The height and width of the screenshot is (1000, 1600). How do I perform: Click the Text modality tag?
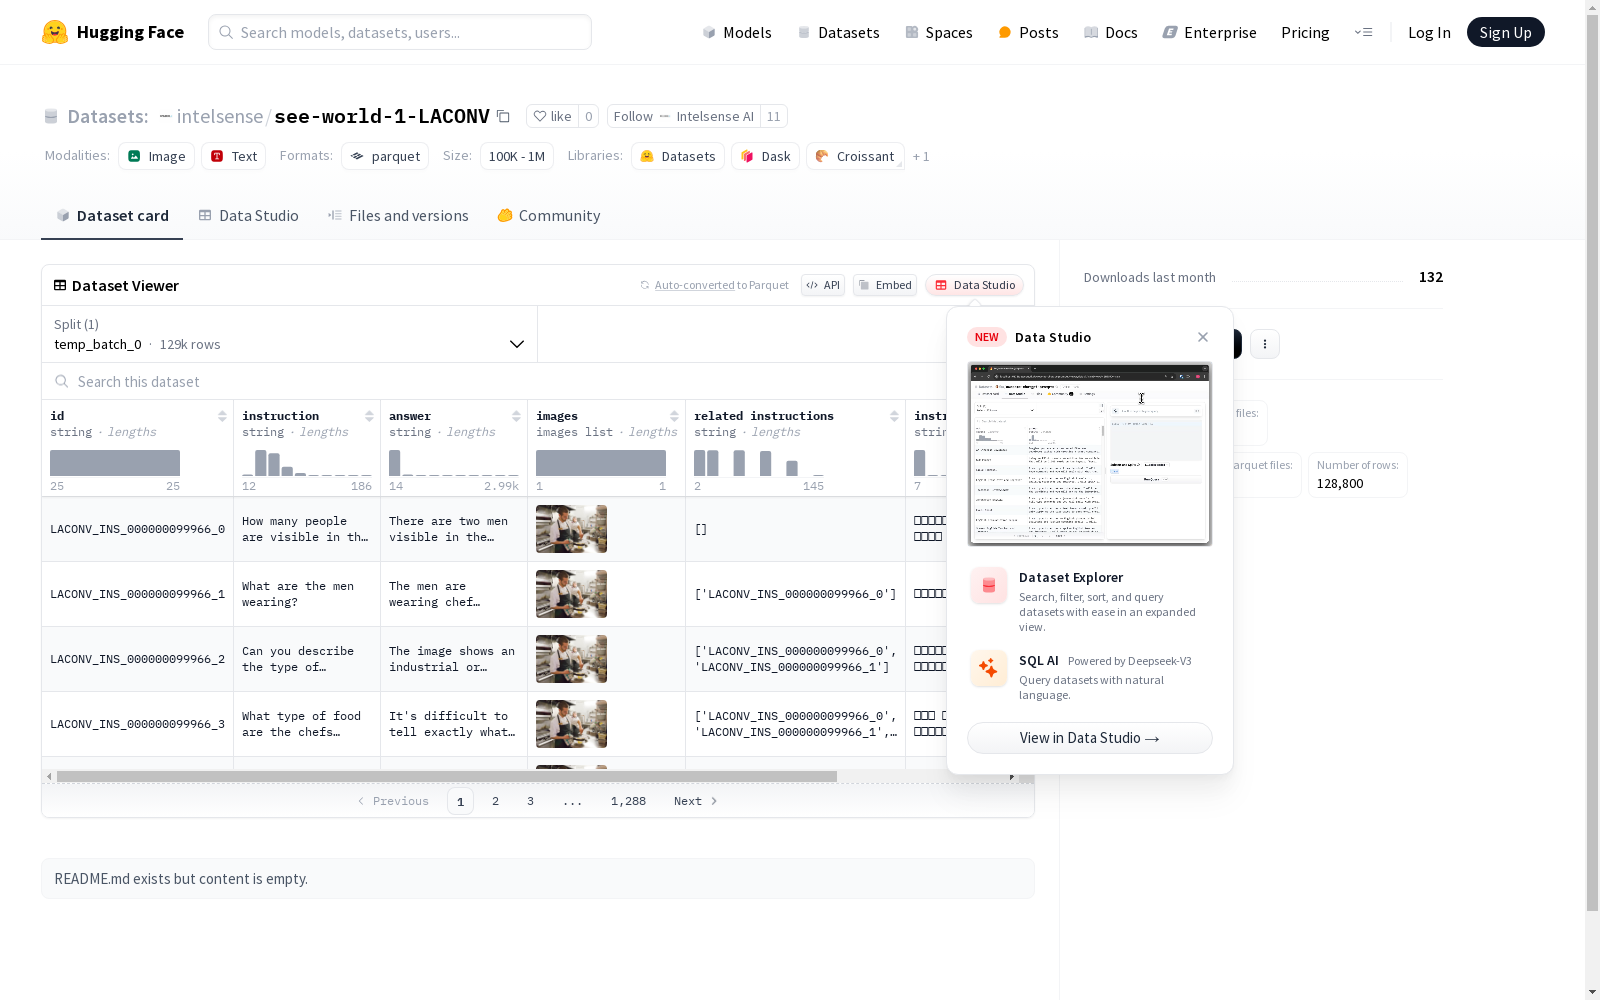click(234, 156)
